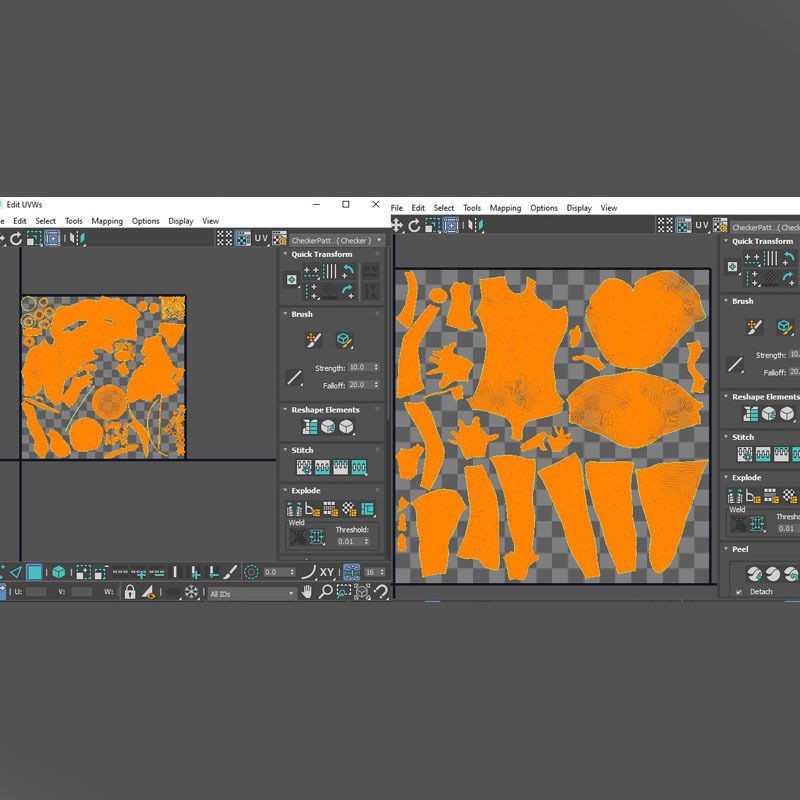This screenshot has height=800, width=800.
Task: Select Polygon sub-object mode square icon
Action: click(x=34, y=572)
